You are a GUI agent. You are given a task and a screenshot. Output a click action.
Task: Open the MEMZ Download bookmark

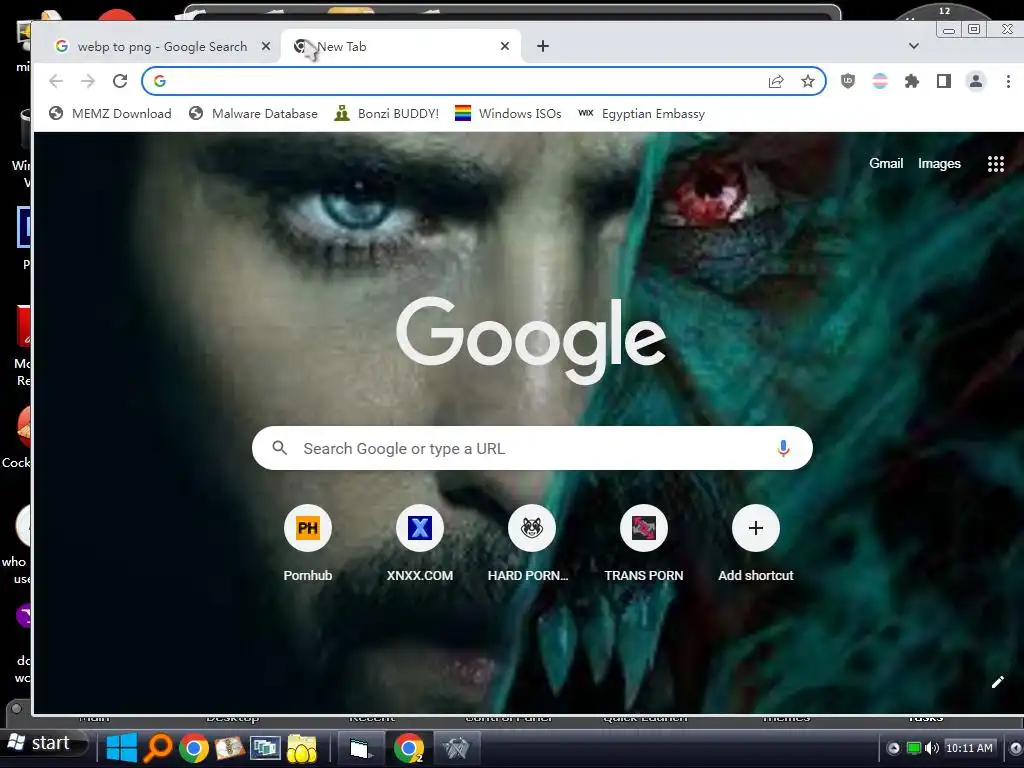[110, 114]
